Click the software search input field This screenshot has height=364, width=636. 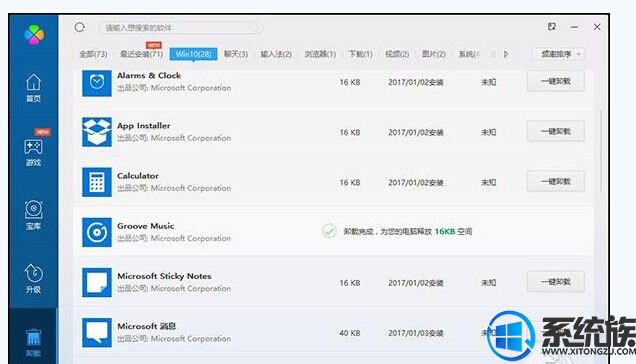181,28
